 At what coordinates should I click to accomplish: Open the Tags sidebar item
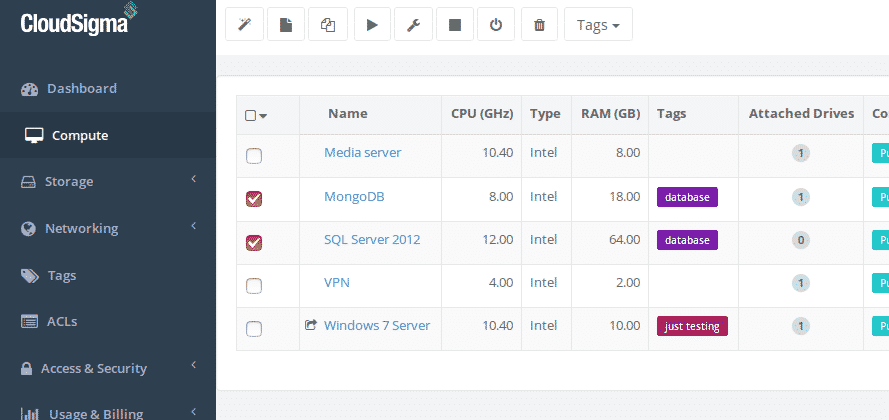(x=108, y=275)
